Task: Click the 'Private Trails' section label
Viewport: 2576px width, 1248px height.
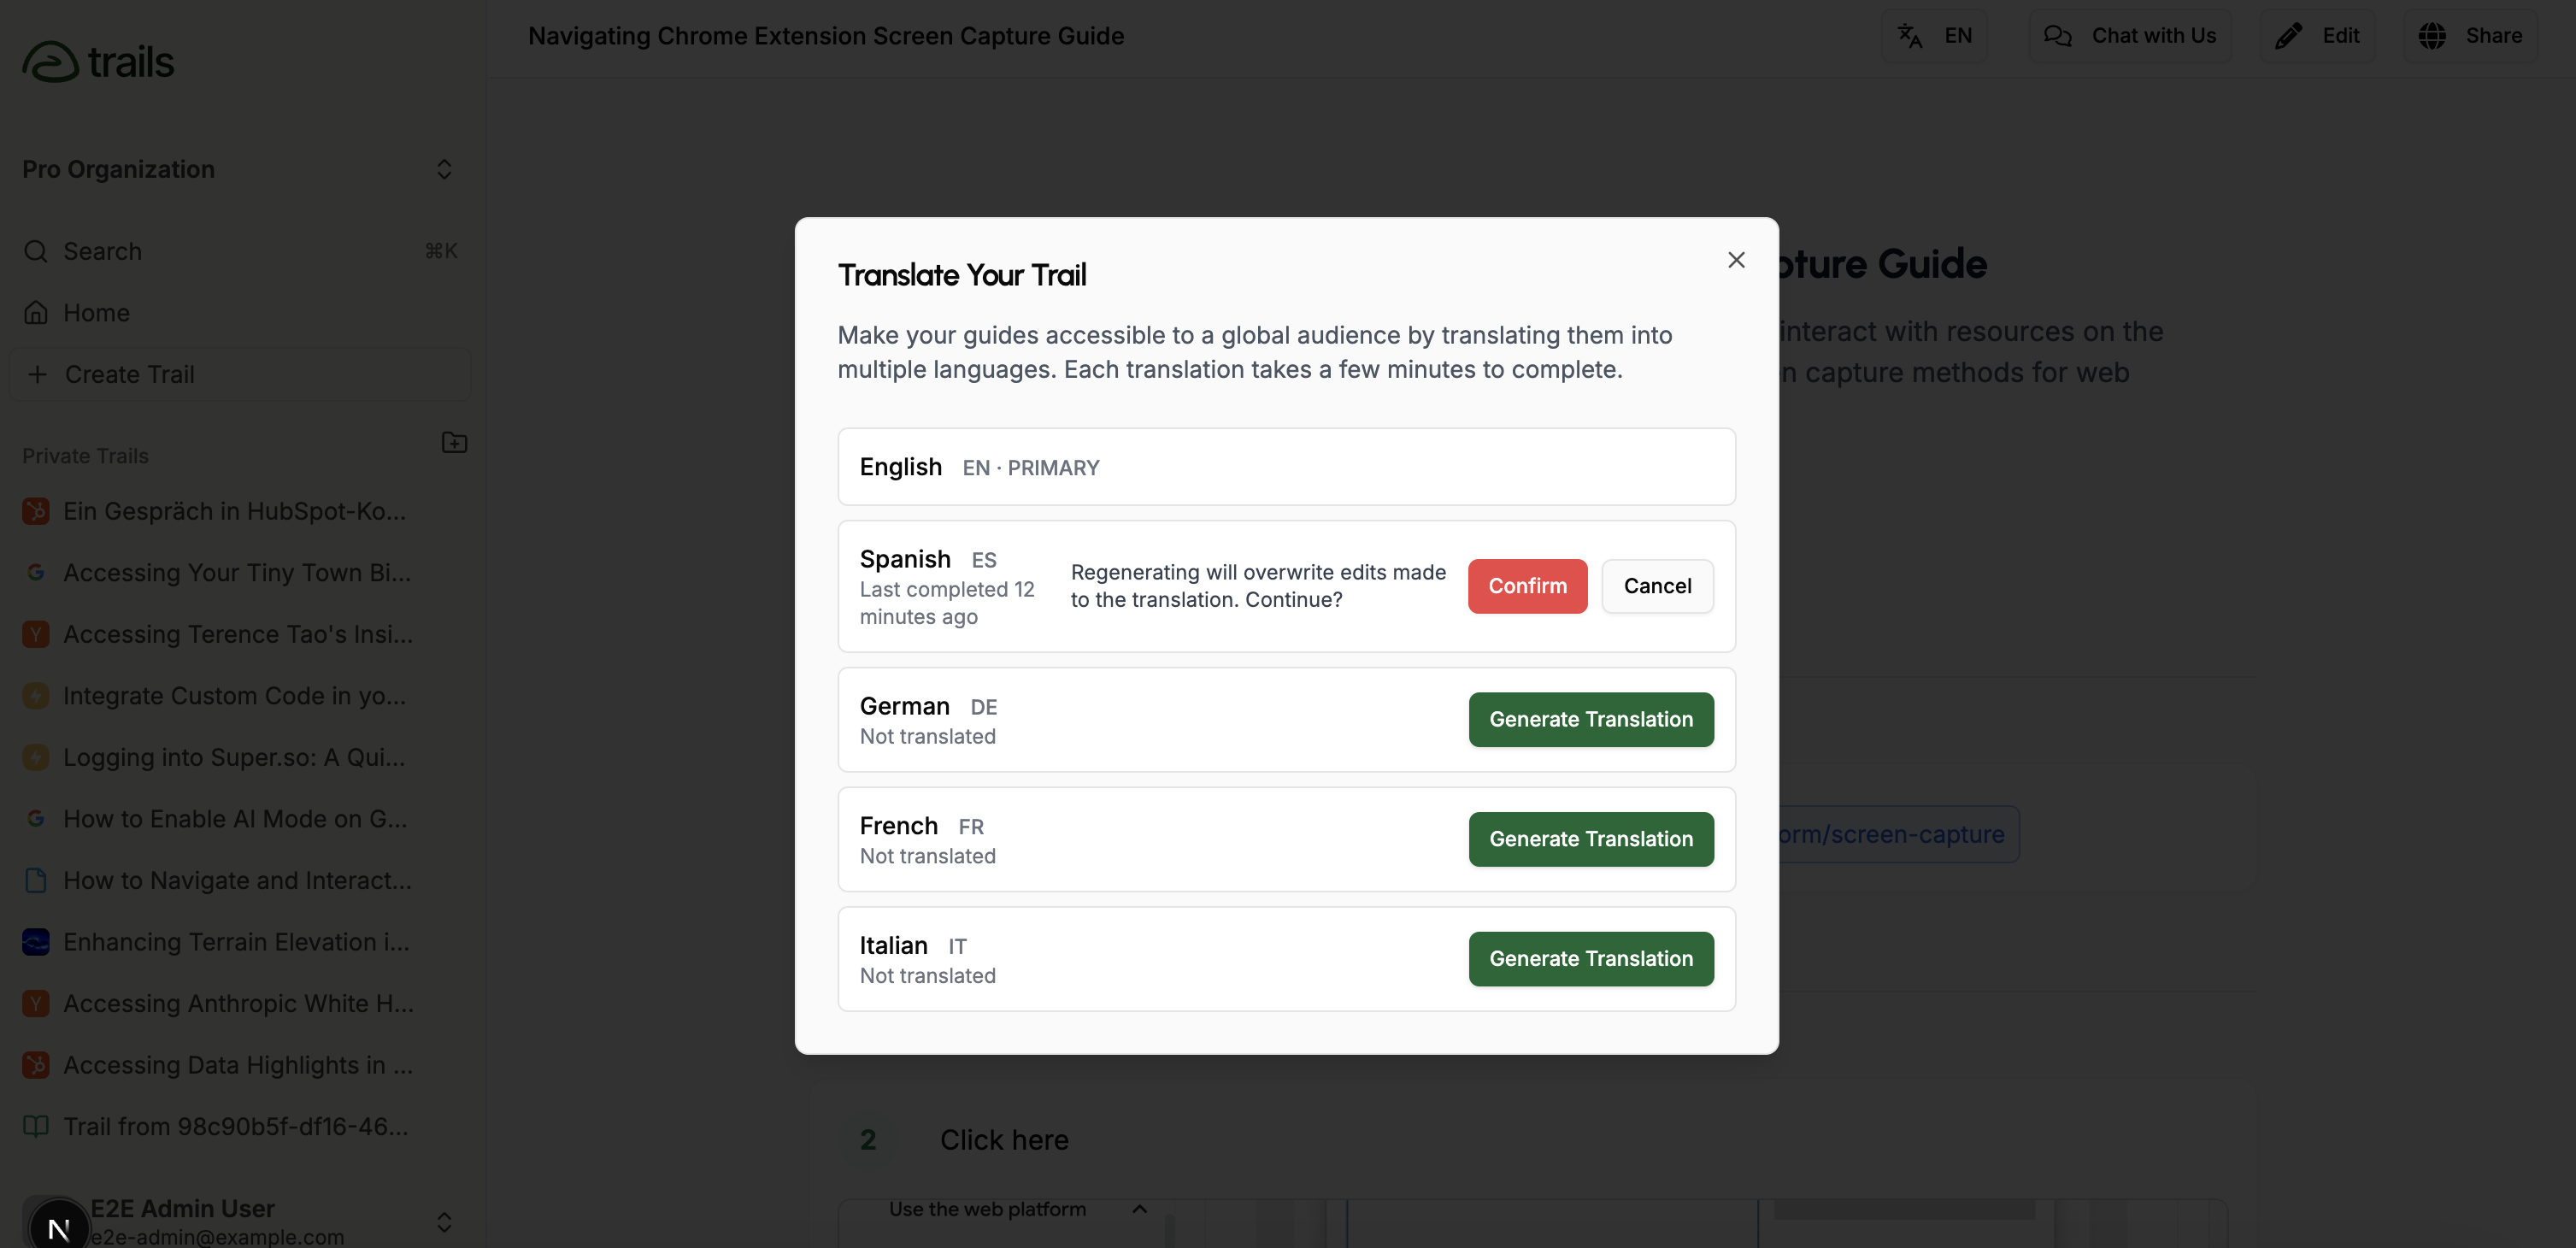Action: point(85,456)
